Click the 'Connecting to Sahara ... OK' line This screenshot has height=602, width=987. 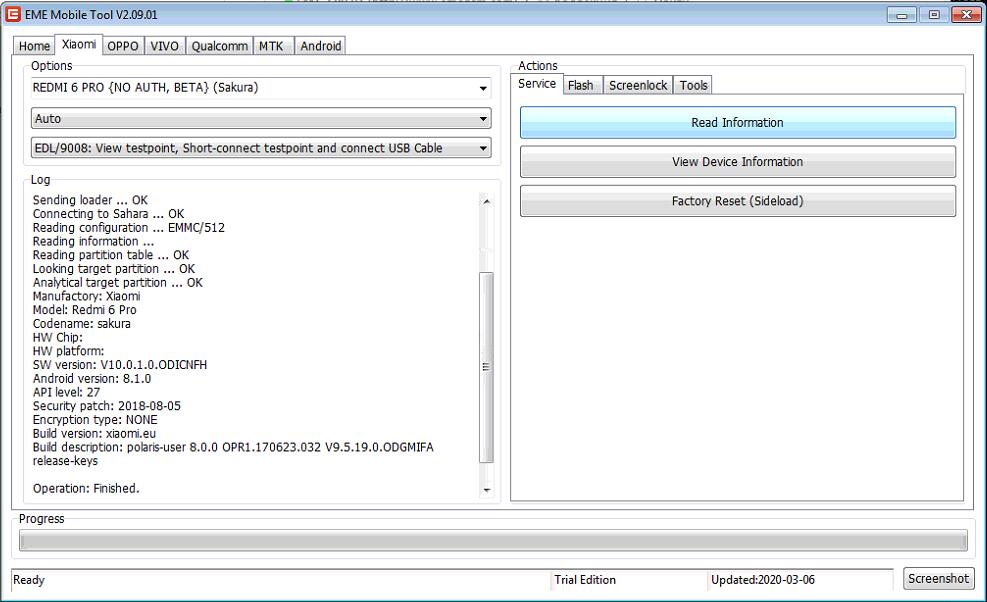tap(108, 214)
